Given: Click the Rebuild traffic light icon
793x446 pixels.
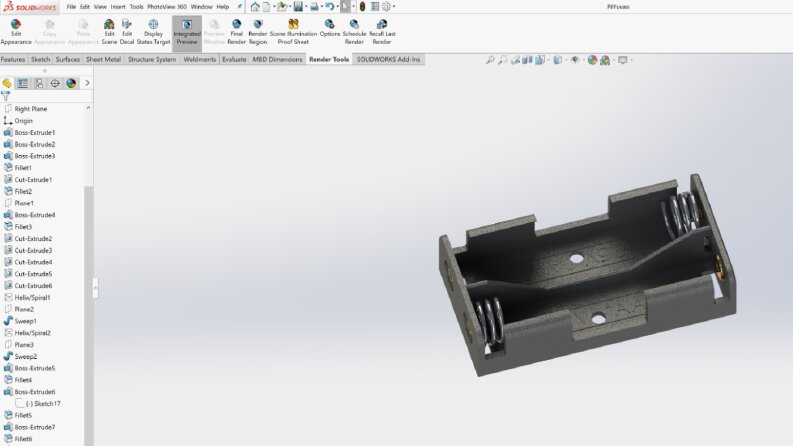Looking at the screenshot, I should (x=362, y=7).
